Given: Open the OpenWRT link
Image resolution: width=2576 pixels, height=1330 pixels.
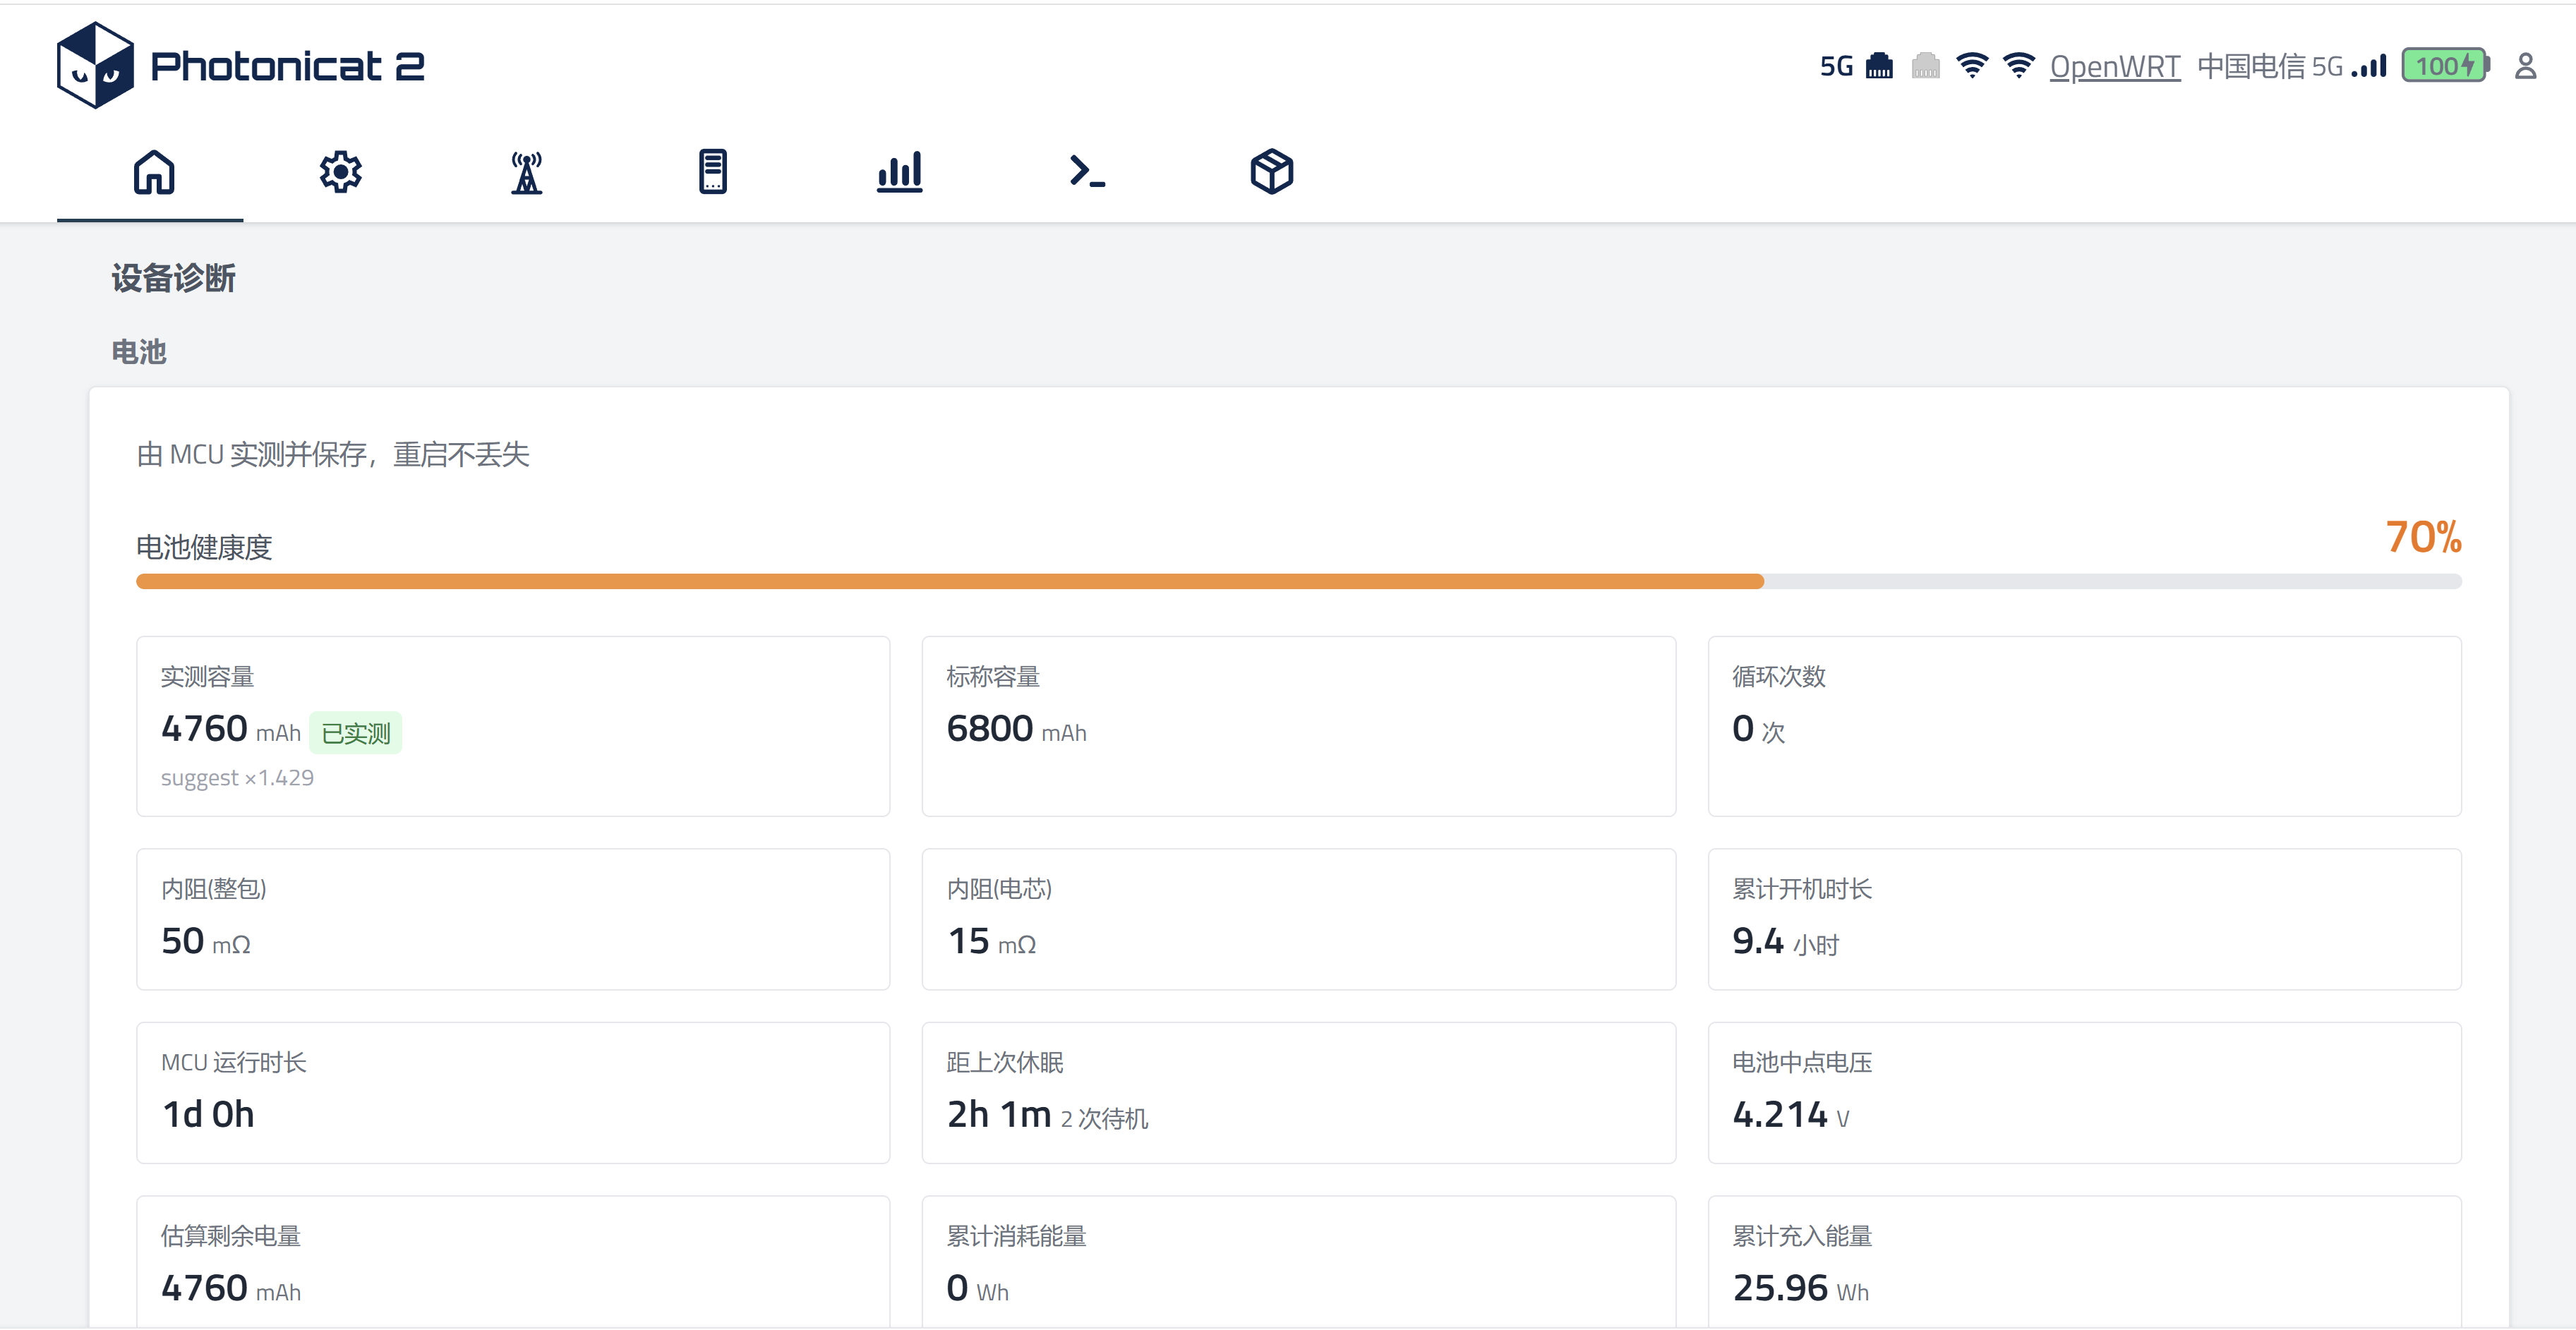Looking at the screenshot, I should (x=2114, y=66).
